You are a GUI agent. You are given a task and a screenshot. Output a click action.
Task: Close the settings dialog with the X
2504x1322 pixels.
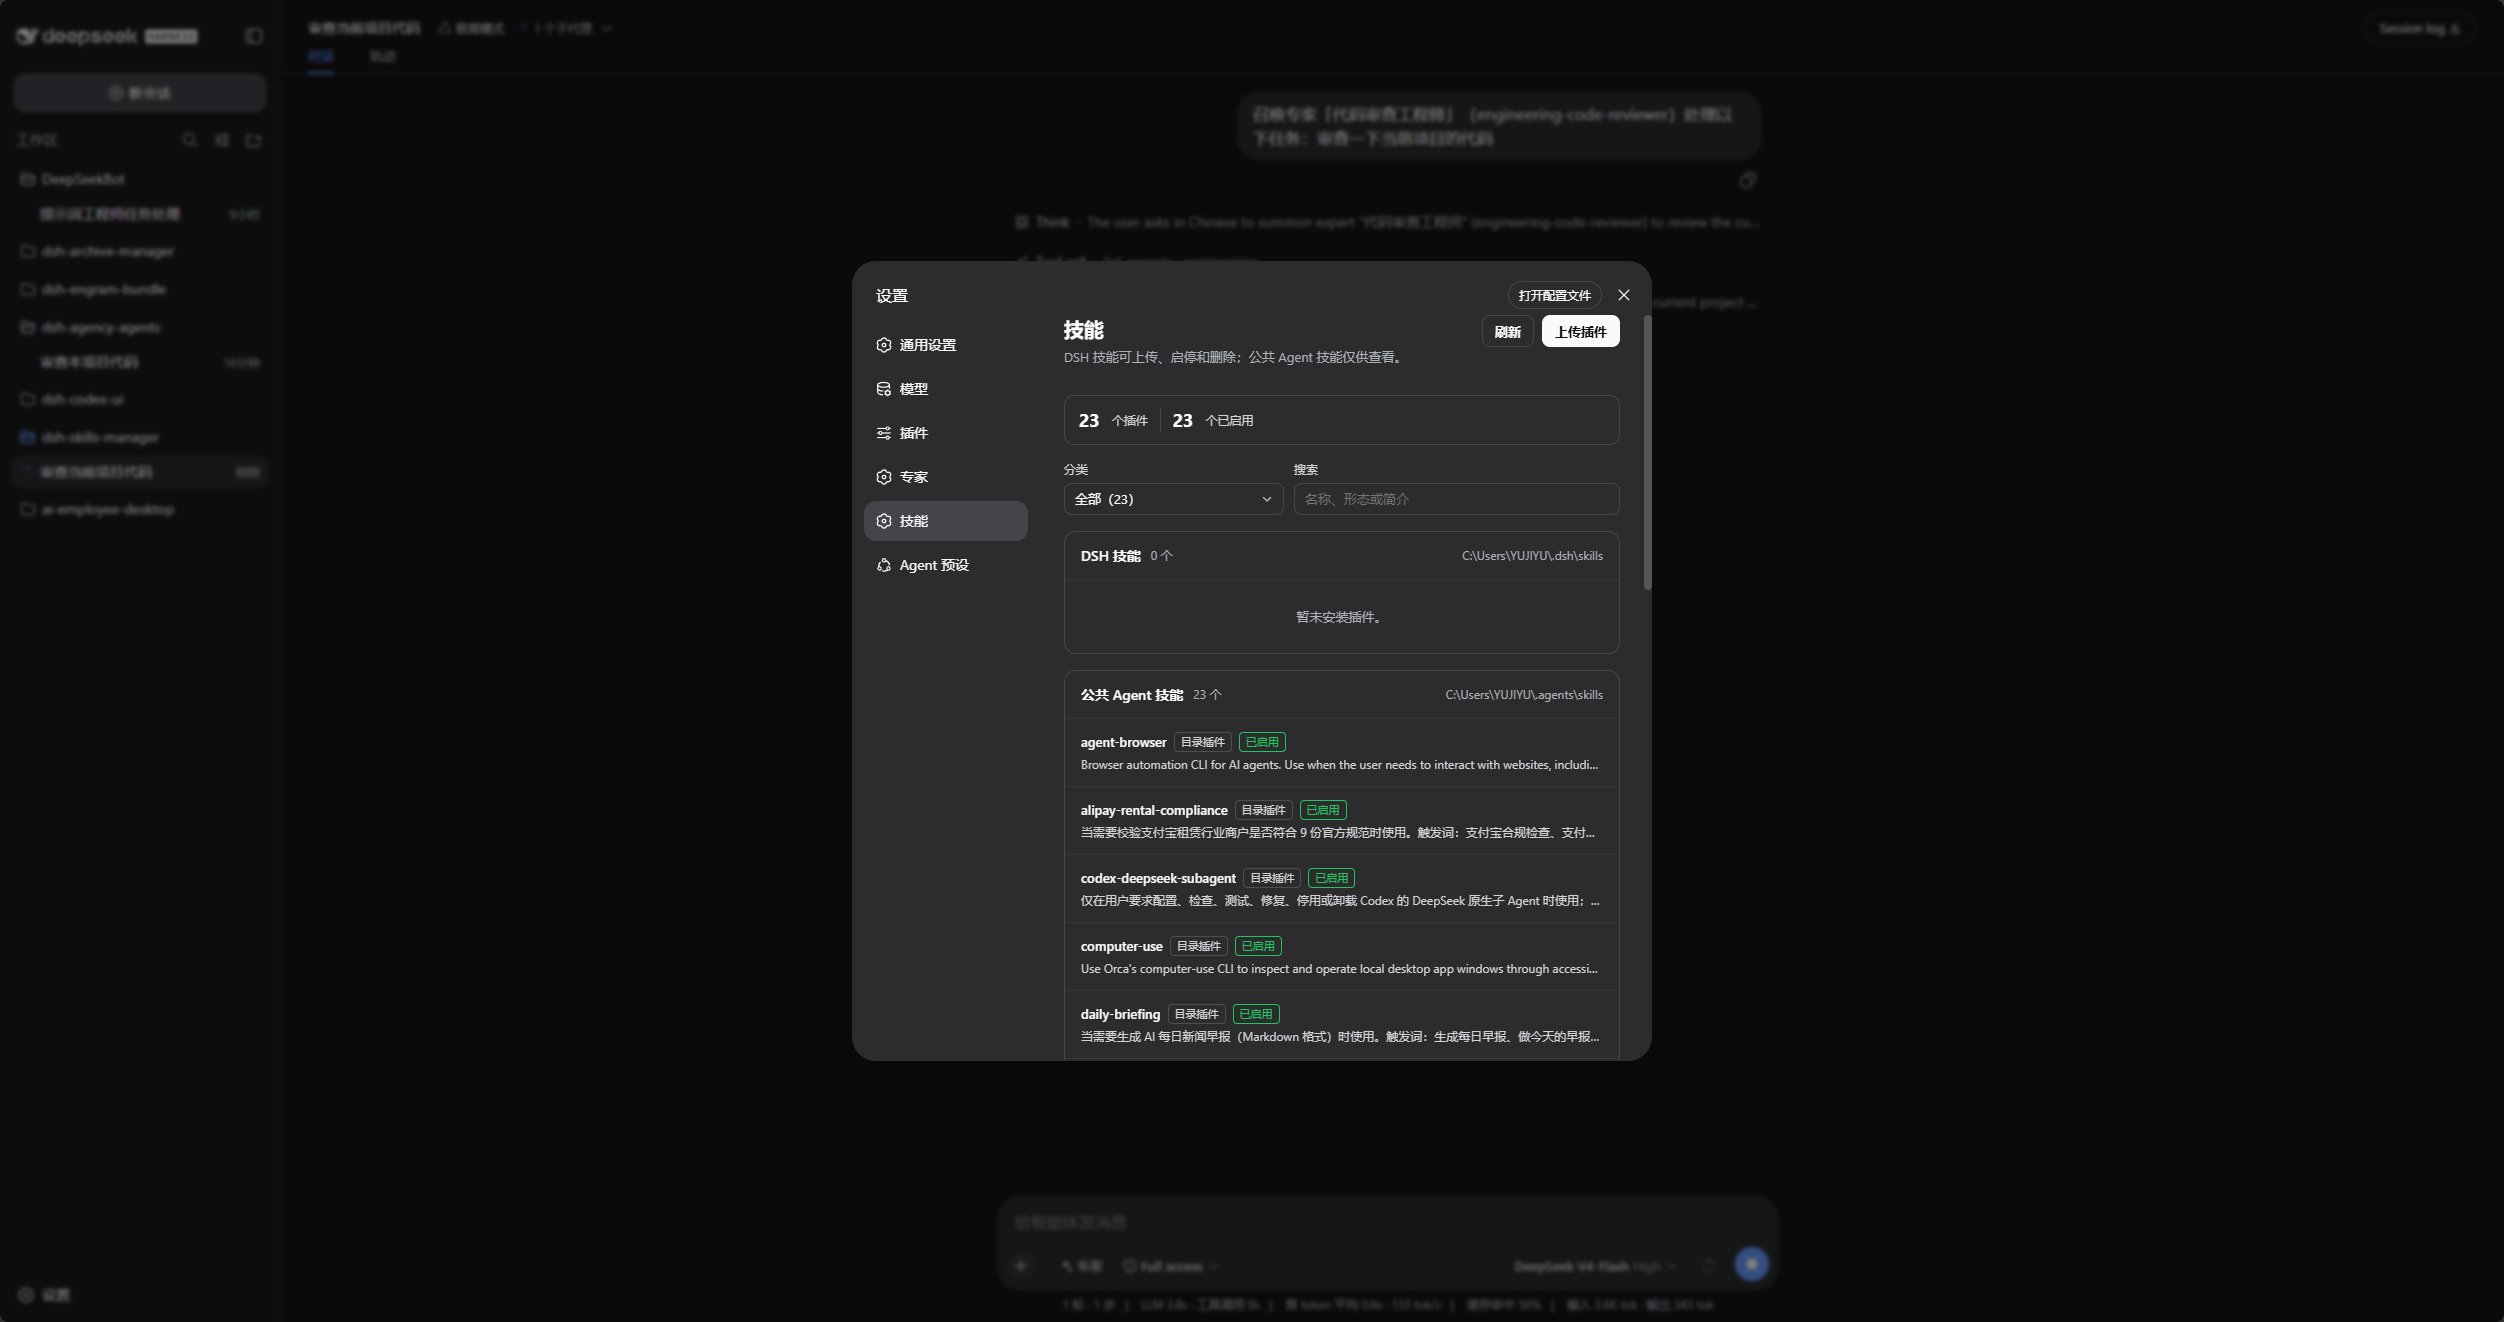(1623, 295)
